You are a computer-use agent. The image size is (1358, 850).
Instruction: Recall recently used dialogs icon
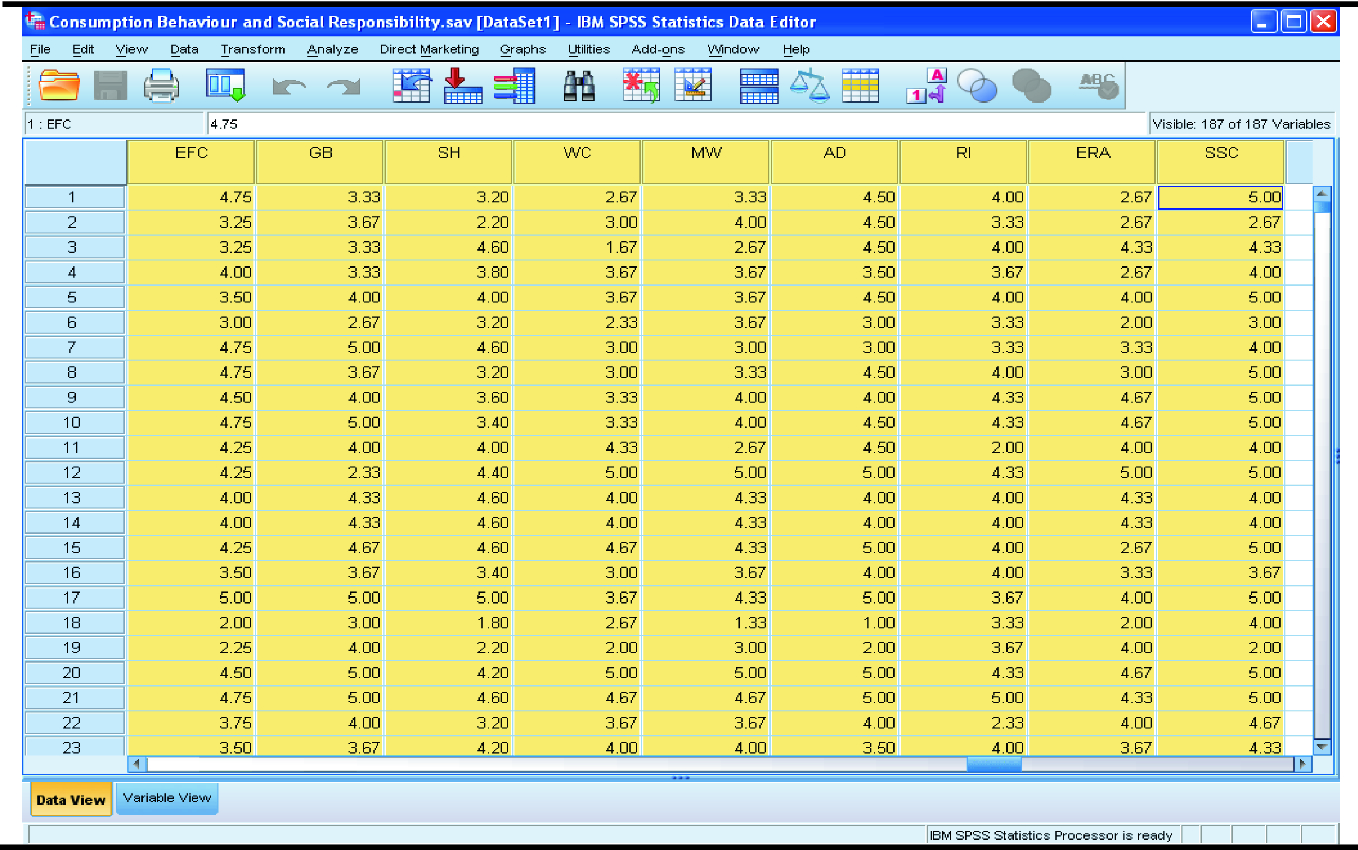(x=225, y=87)
